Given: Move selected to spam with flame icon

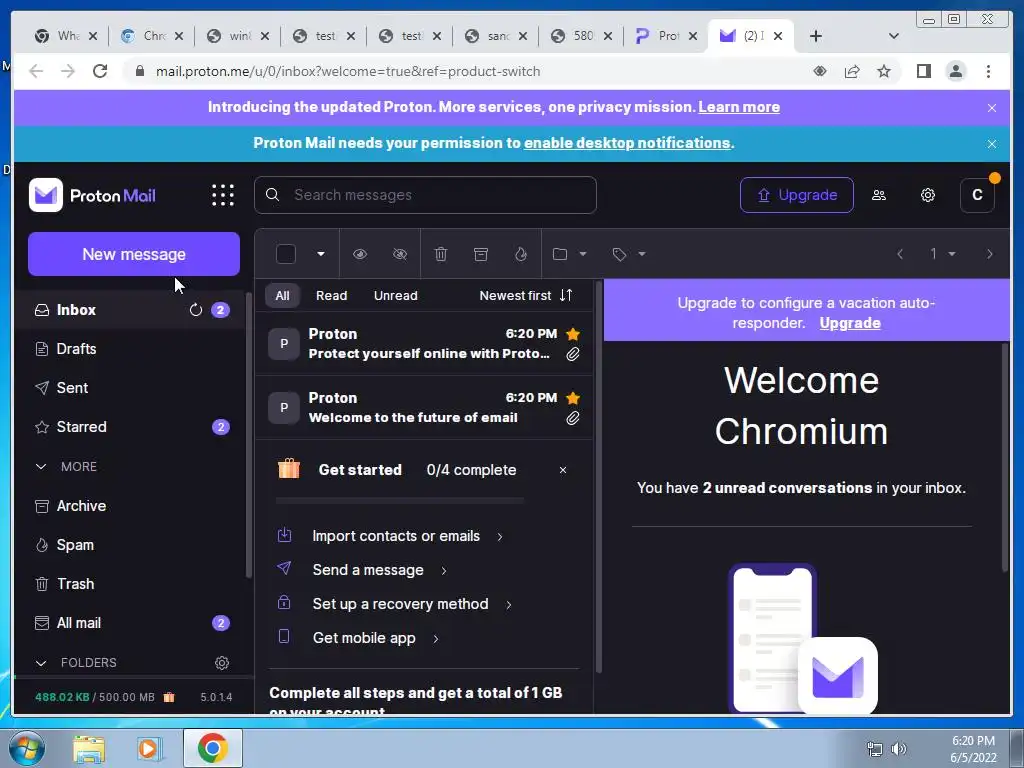Looking at the screenshot, I should tap(520, 254).
